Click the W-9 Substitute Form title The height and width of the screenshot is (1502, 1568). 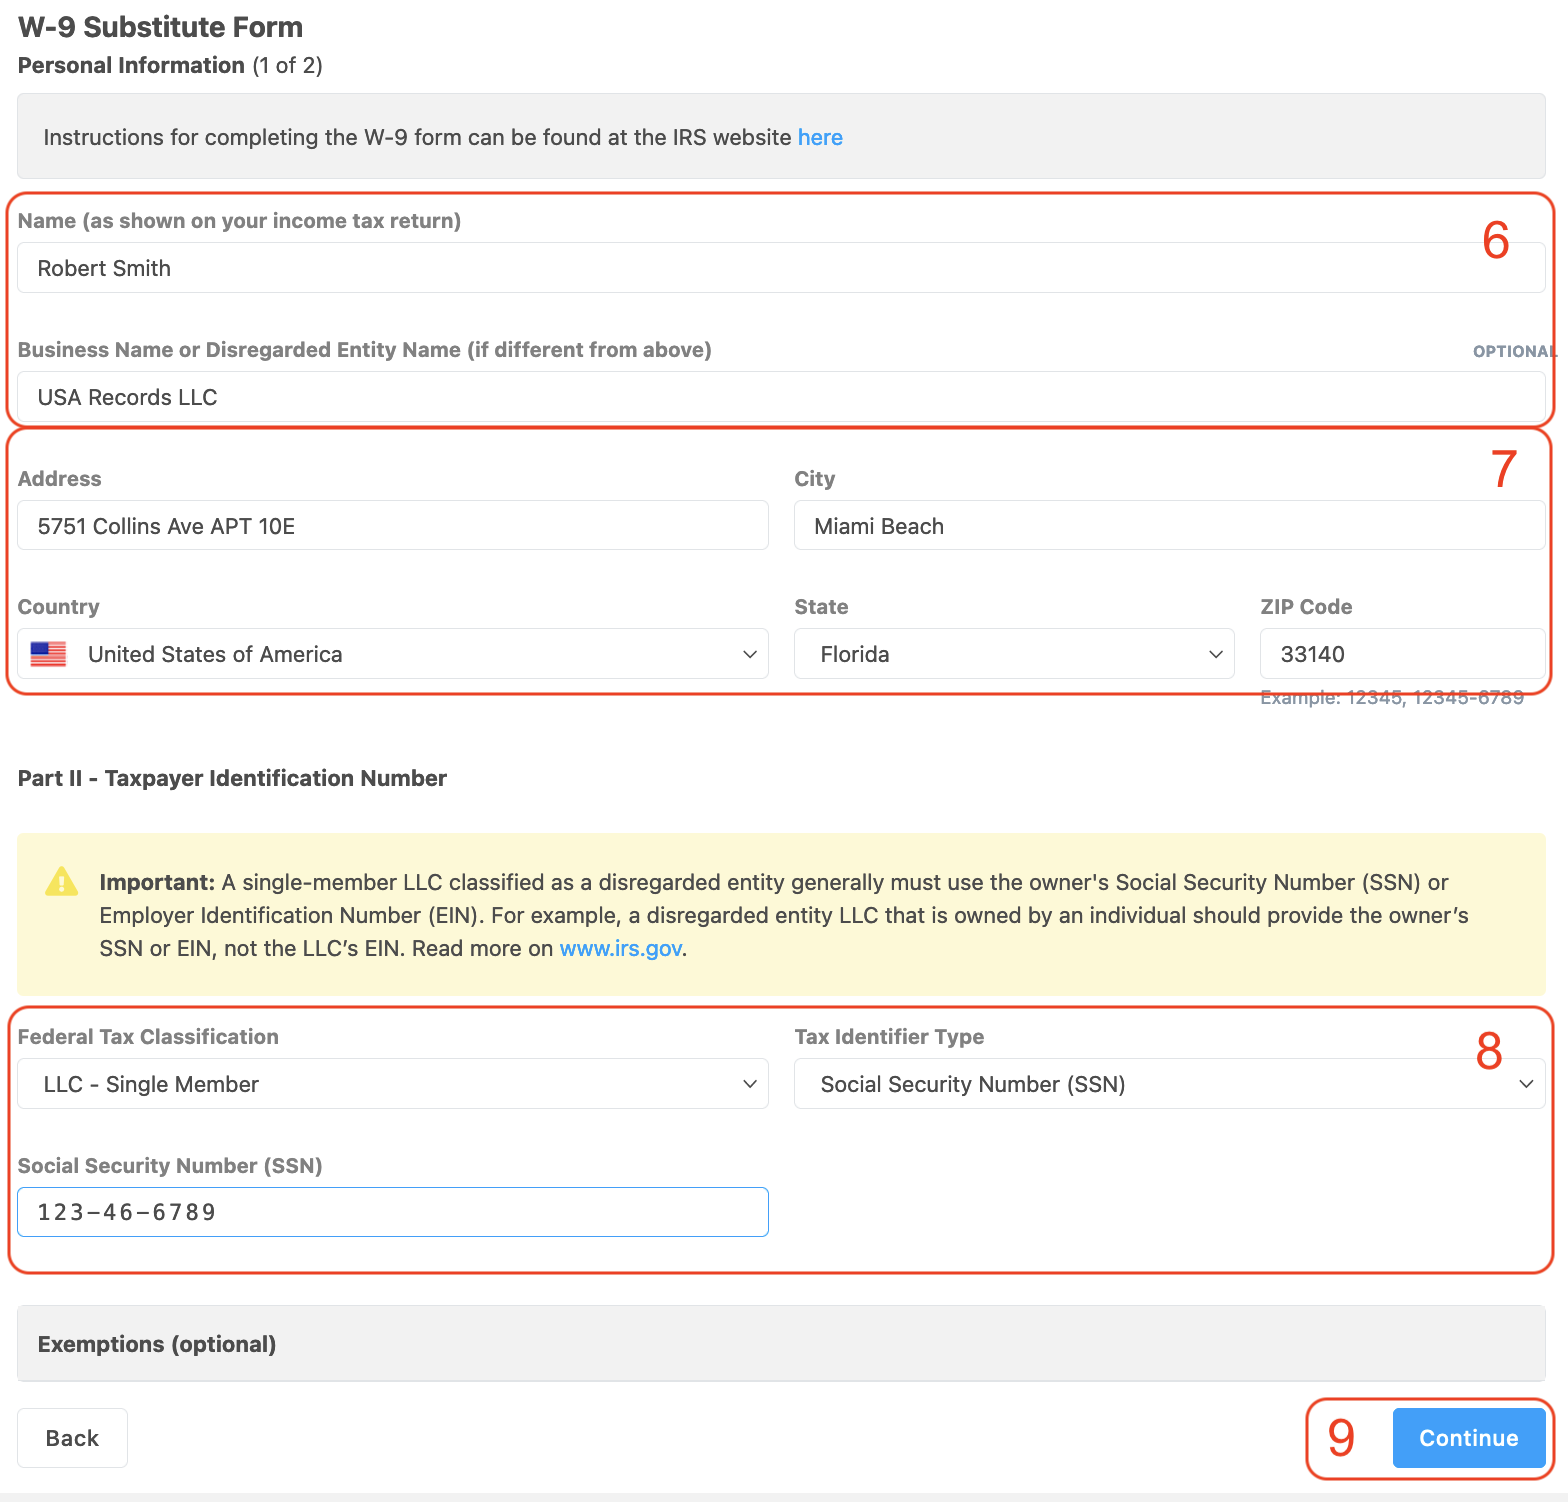pyautogui.click(x=160, y=27)
